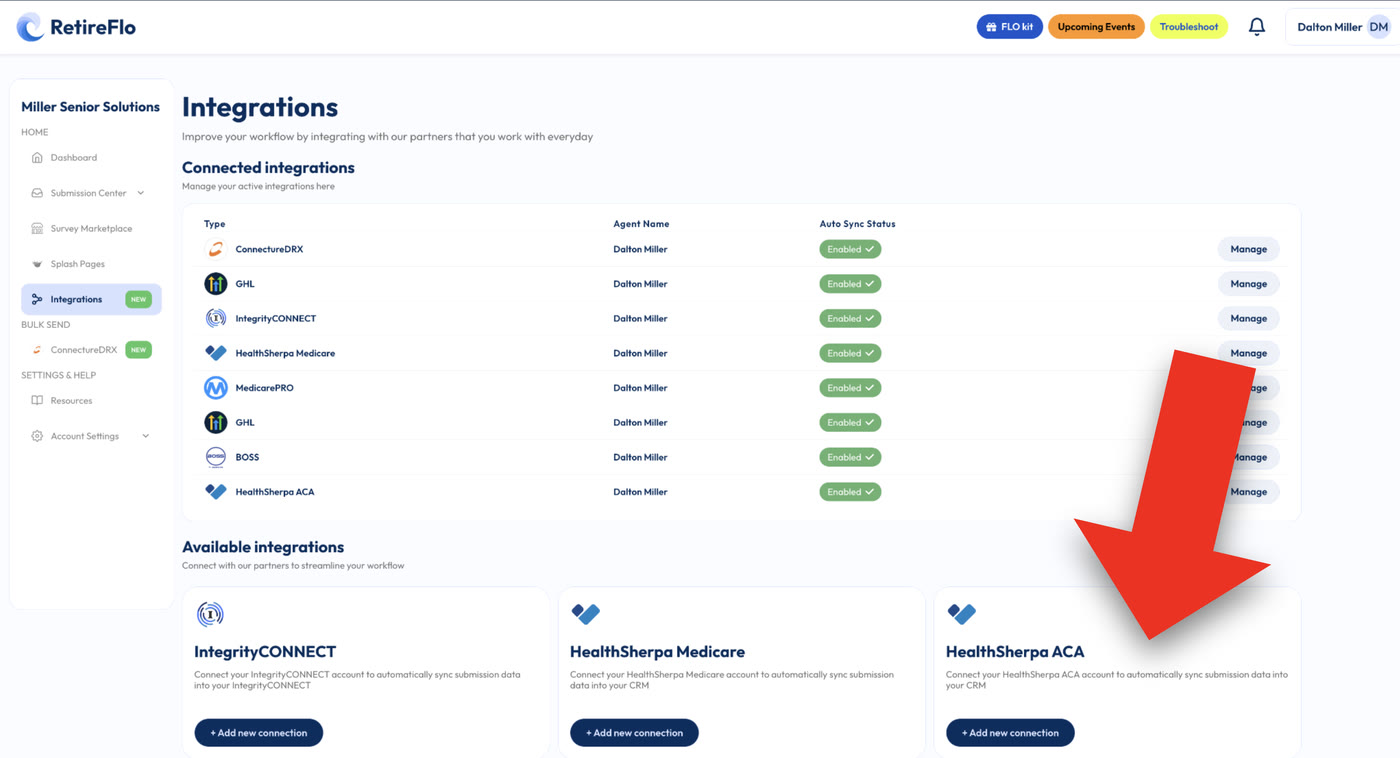Image resolution: width=1400 pixels, height=758 pixels.
Task: Click the Type column header
Action: [x=215, y=224]
